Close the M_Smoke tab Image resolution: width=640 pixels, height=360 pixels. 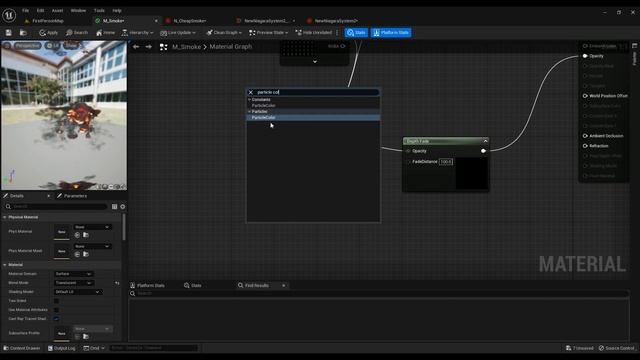(156, 21)
